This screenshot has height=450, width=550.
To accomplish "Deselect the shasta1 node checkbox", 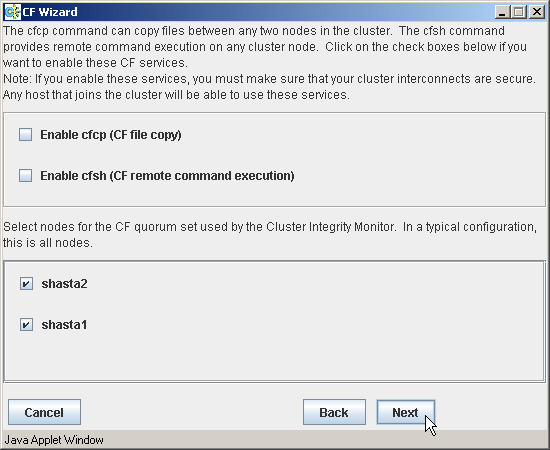I will click(x=26, y=324).
